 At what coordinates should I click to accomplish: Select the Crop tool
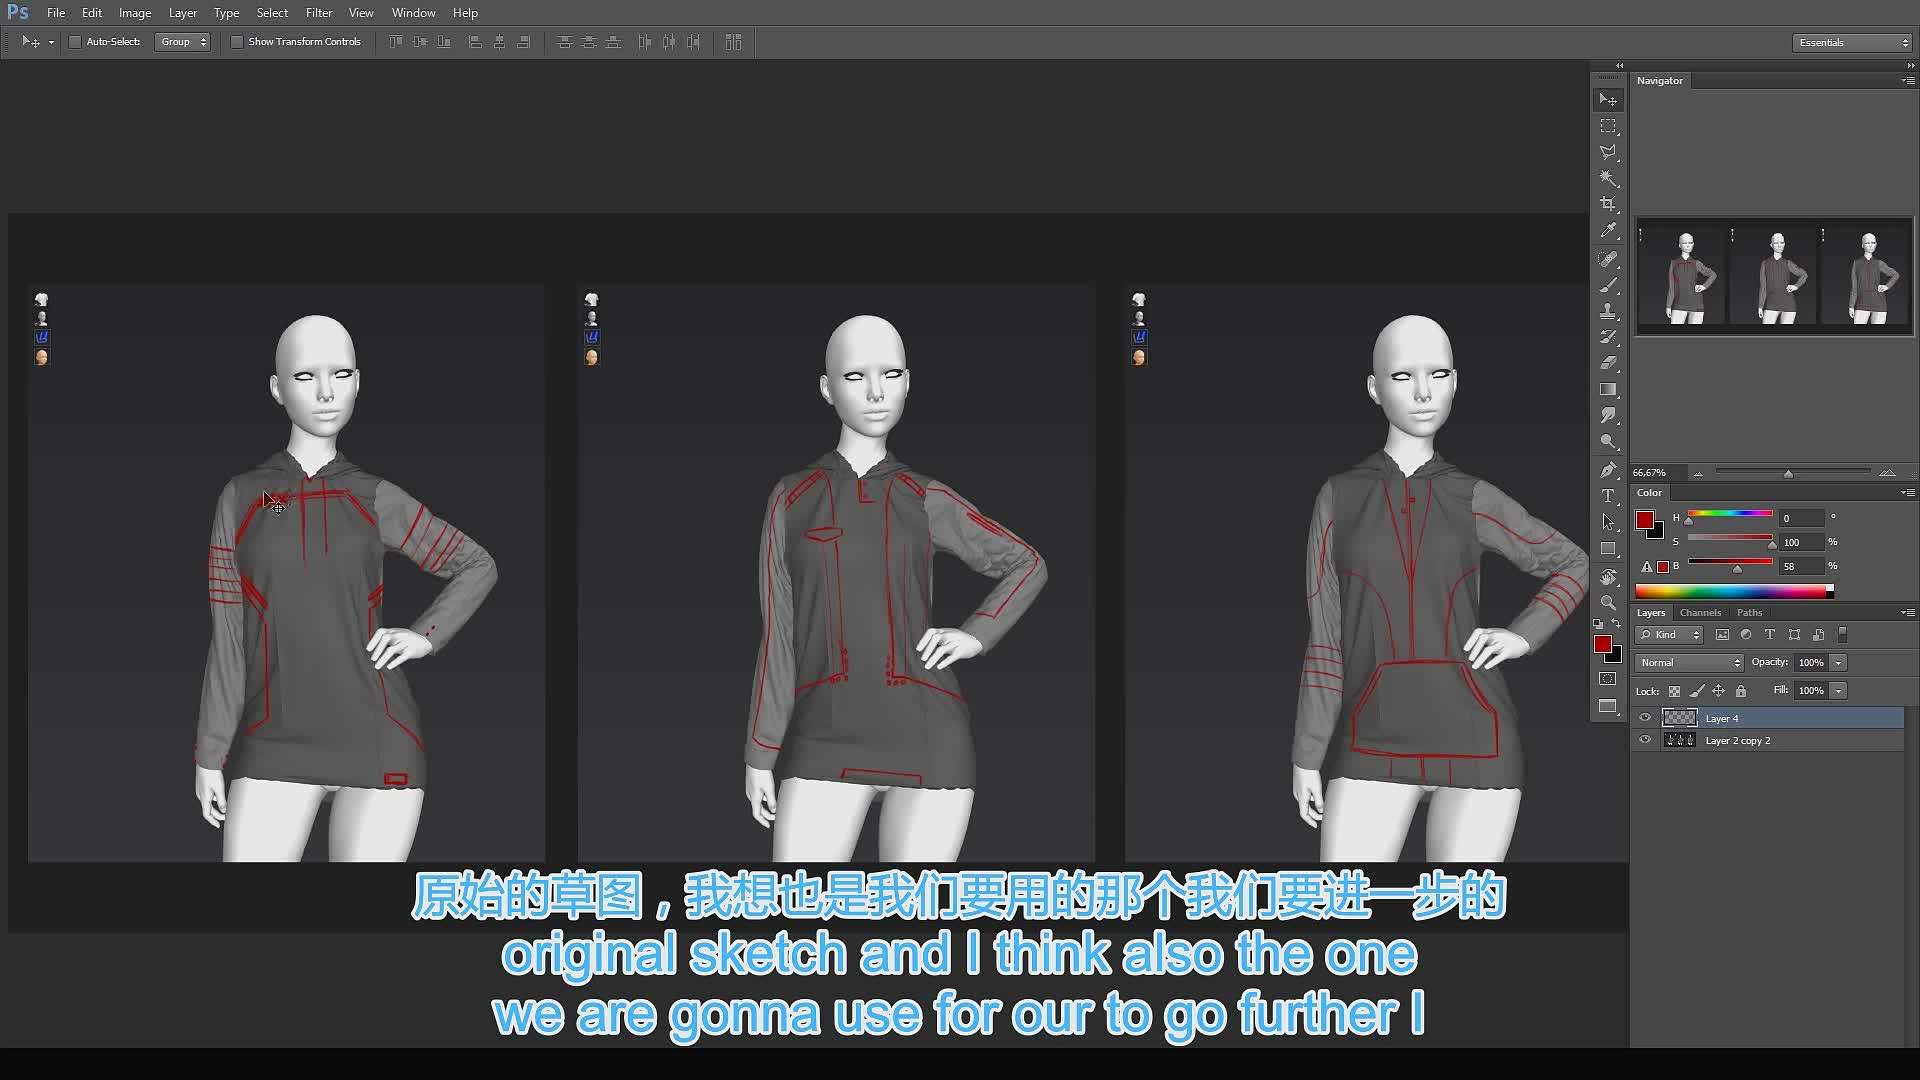click(1608, 204)
